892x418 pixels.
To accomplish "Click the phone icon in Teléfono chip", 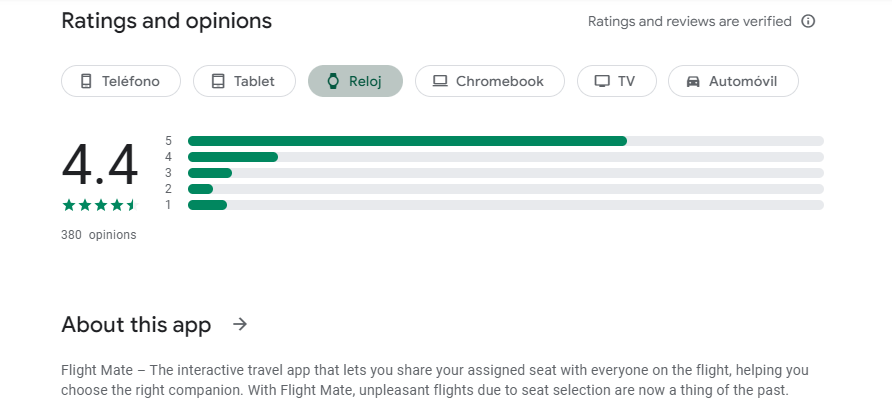I will [86, 81].
